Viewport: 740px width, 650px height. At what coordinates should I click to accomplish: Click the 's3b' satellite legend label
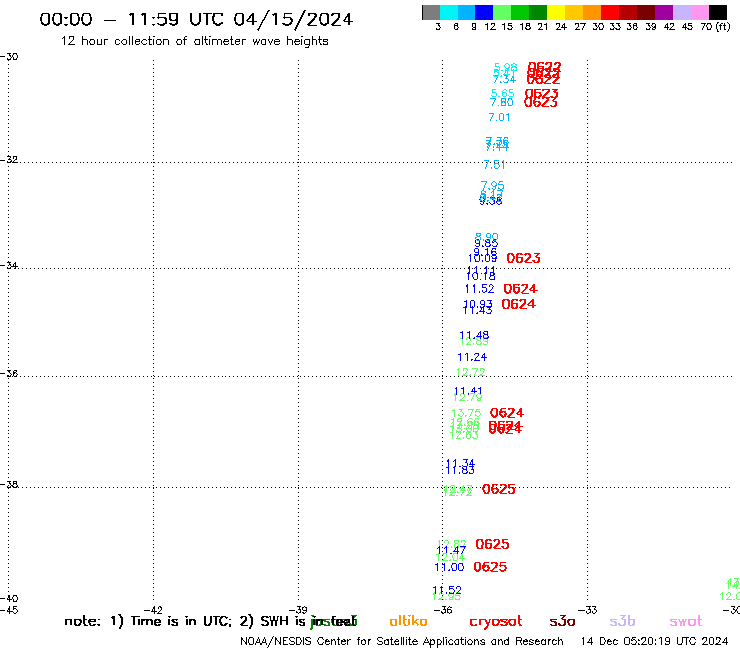622,621
